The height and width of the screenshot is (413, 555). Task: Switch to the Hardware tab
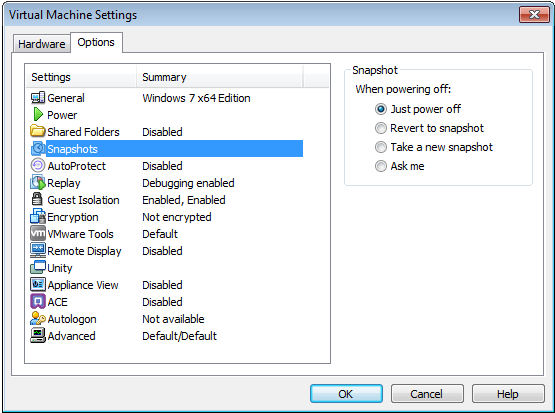point(42,44)
